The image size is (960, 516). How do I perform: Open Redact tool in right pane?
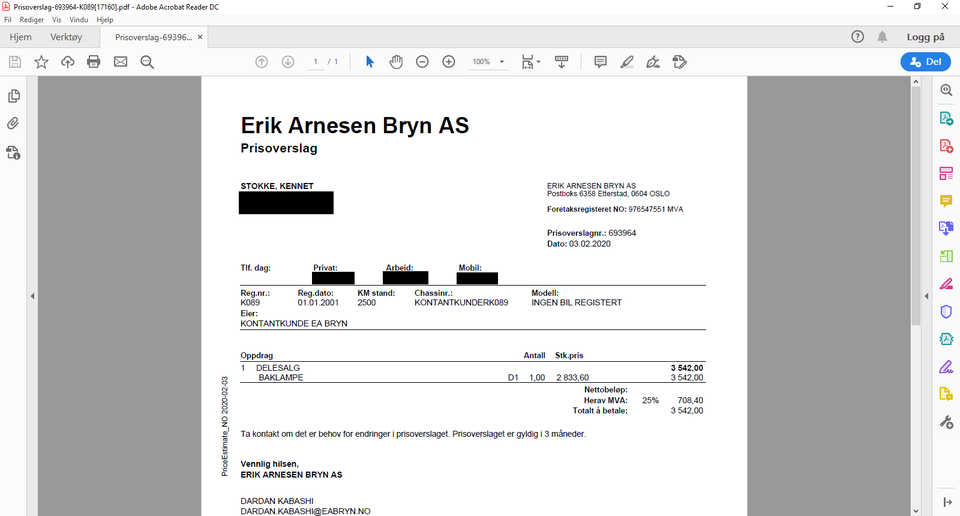click(x=947, y=284)
